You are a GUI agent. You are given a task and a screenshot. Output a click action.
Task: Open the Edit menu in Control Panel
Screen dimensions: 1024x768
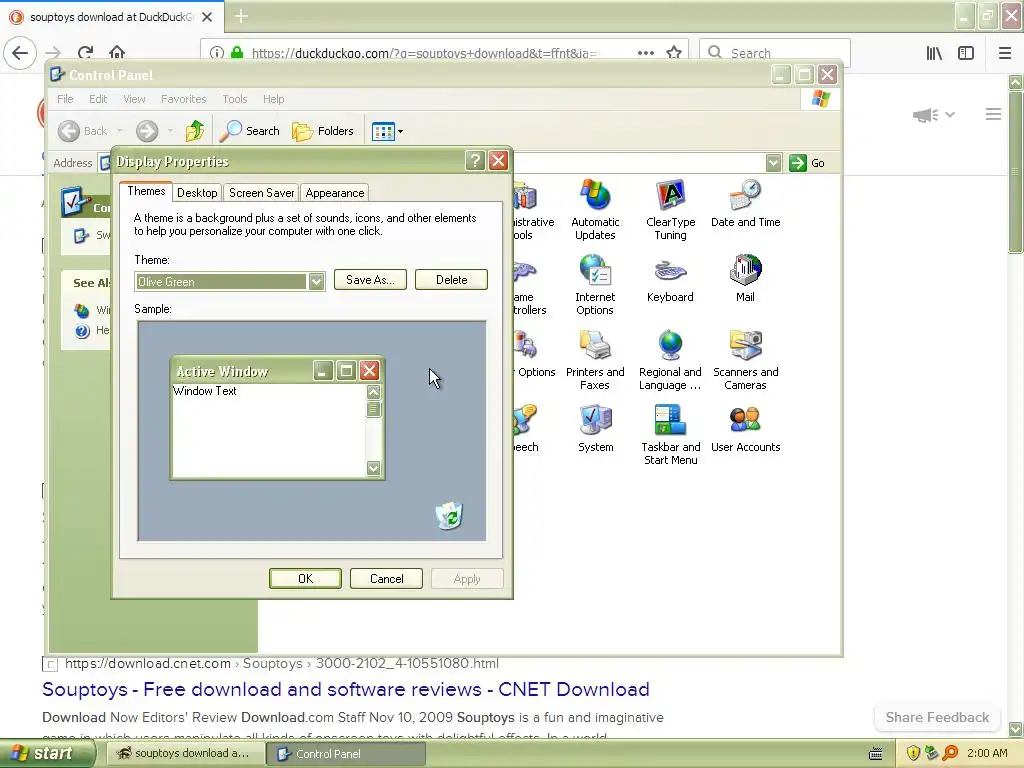point(98,99)
